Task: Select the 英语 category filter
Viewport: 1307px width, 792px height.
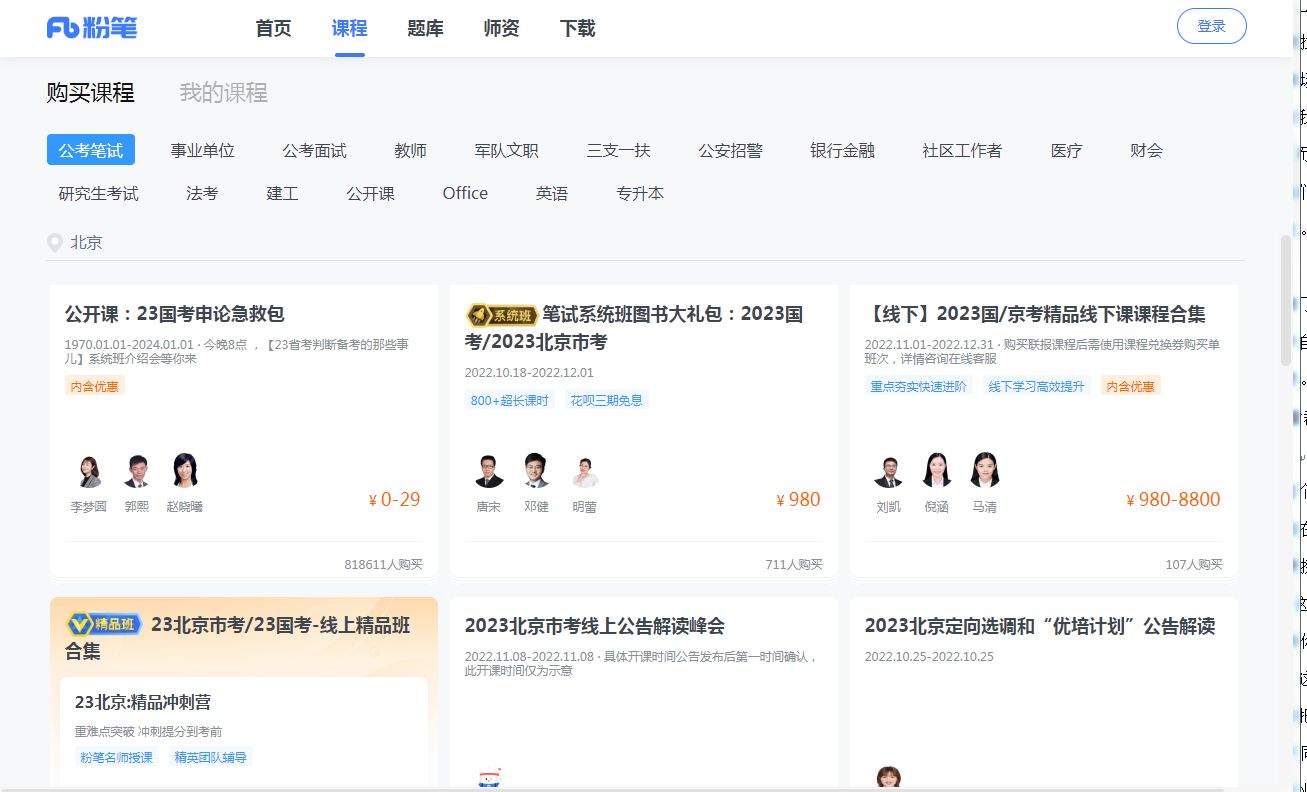Action: pyautogui.click(x=552, y=192)
